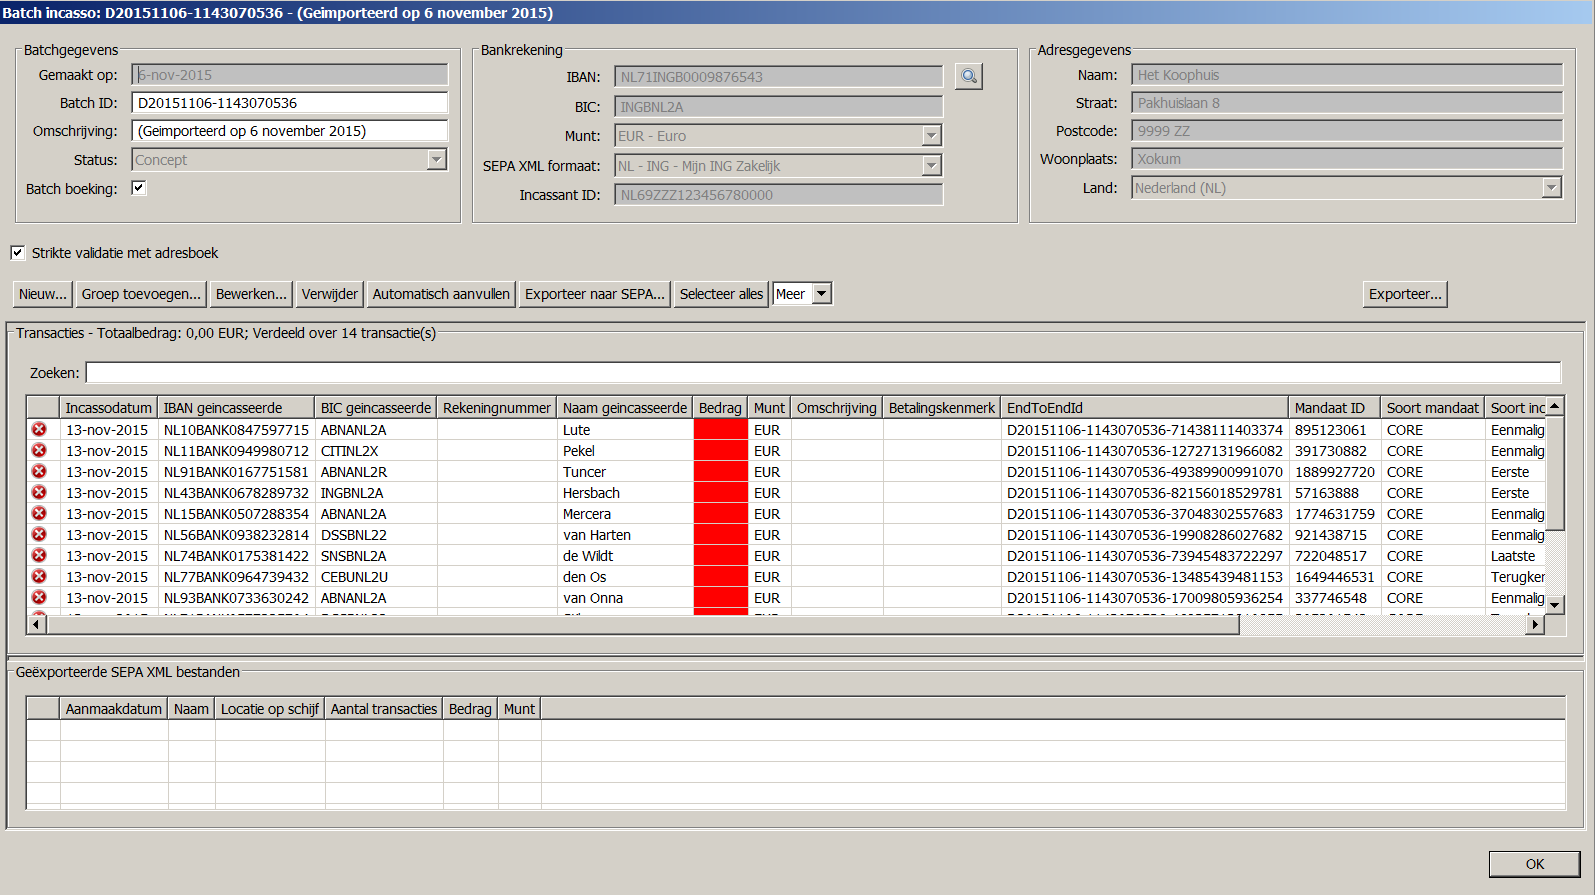Open the SEPA XML formaat dropdown
Image resolution: width=1595 pixels, height=895 pixels.
click(931, 166)
